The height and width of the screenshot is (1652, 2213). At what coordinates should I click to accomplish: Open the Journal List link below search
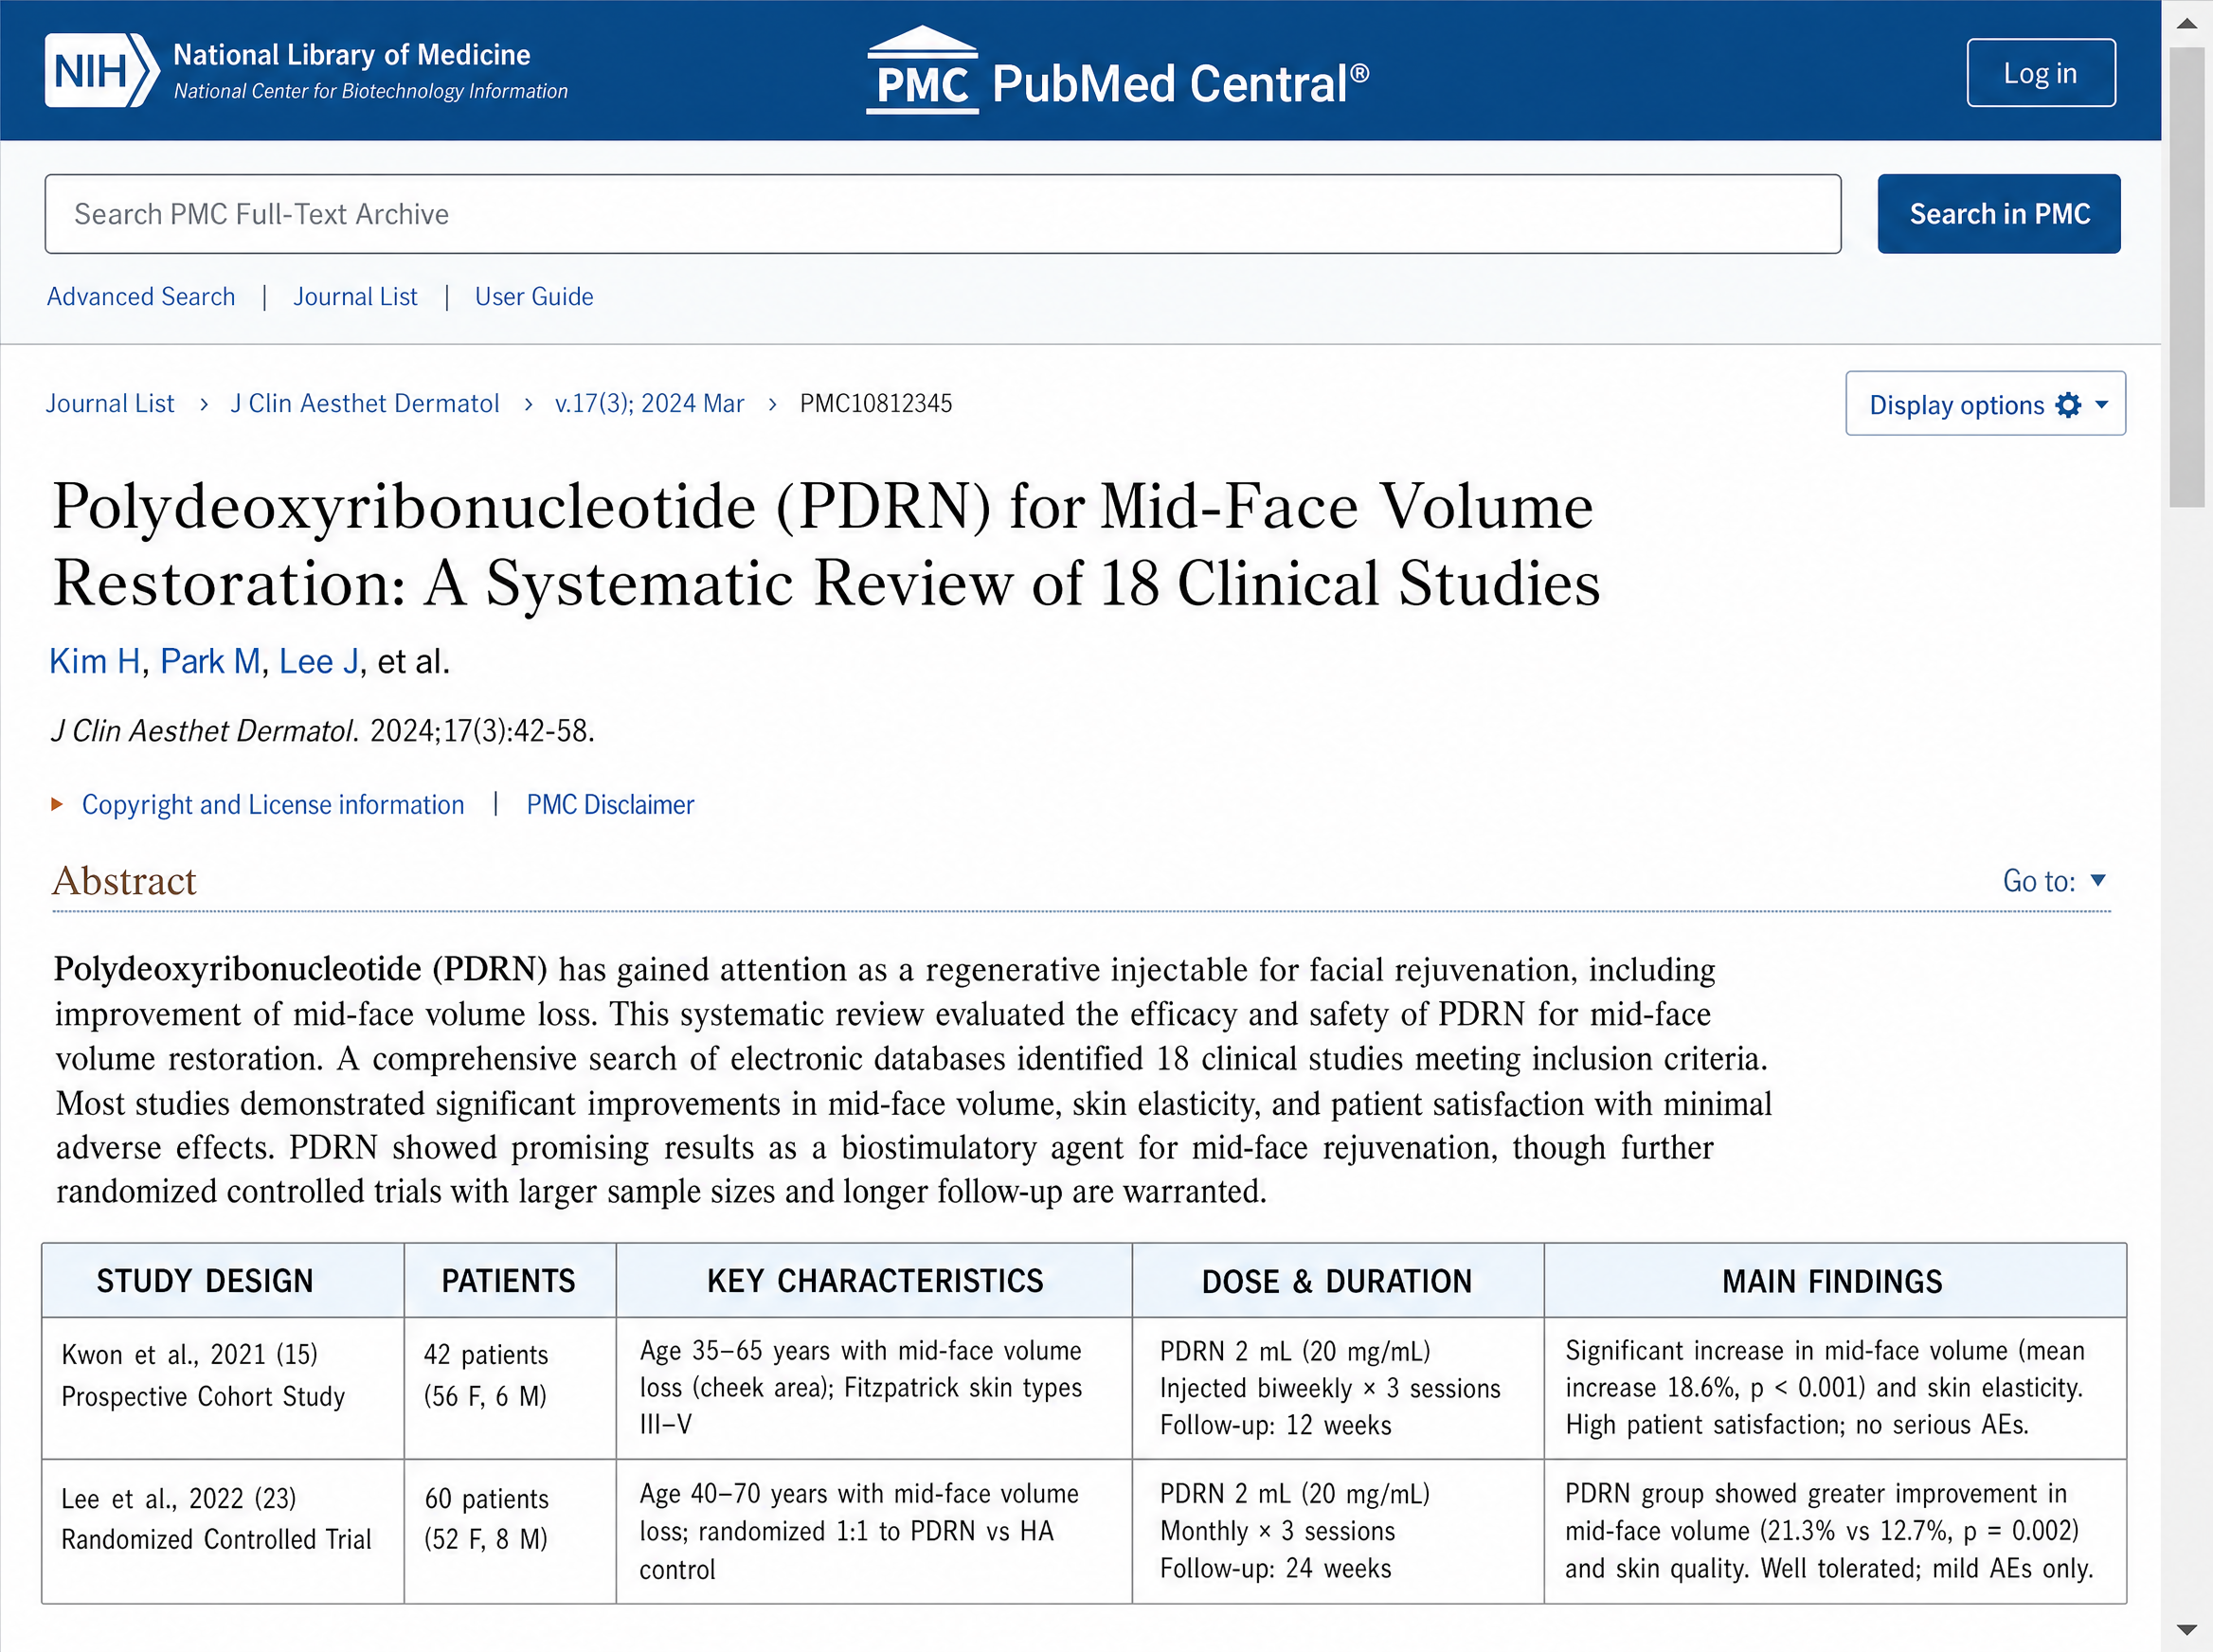pos(355,297)
